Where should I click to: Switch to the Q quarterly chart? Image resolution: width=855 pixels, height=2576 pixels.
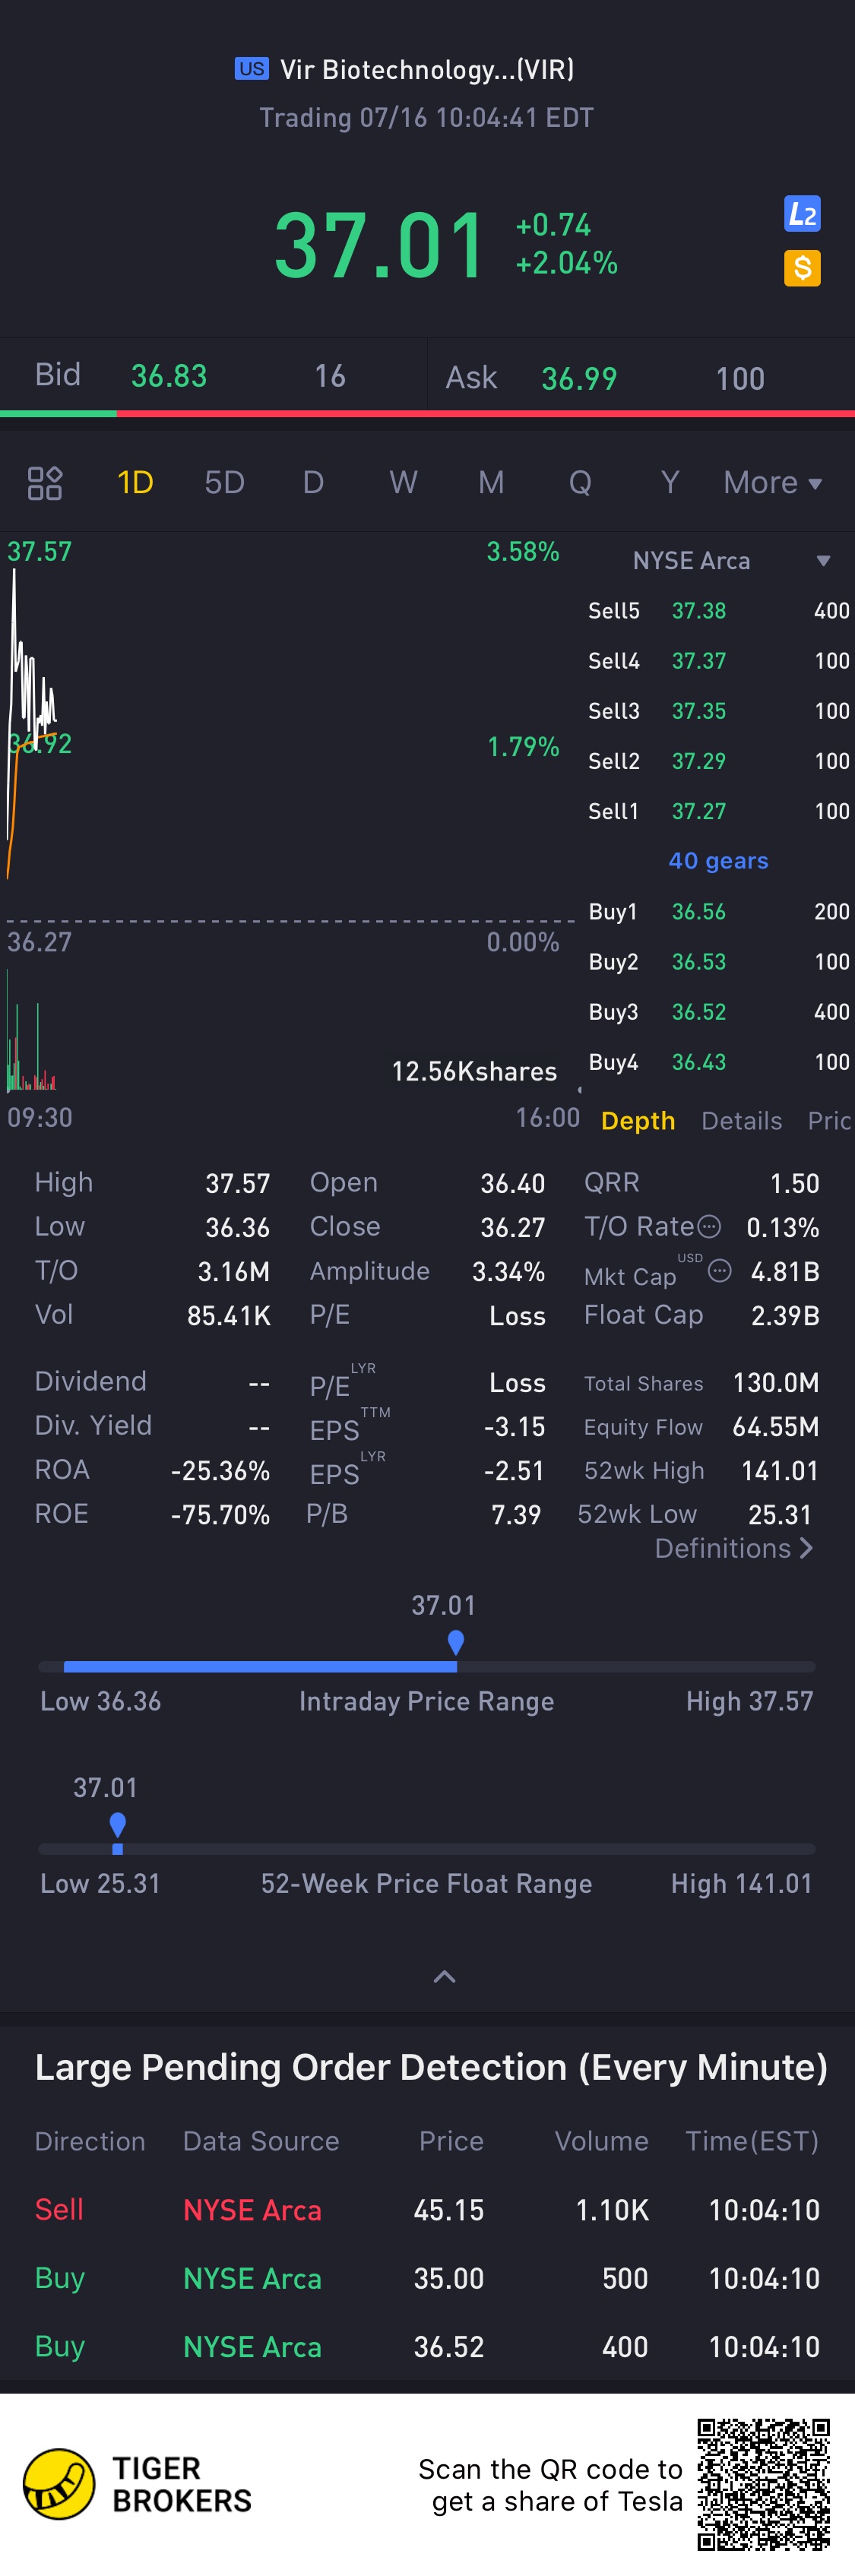(x=580, y=483)
